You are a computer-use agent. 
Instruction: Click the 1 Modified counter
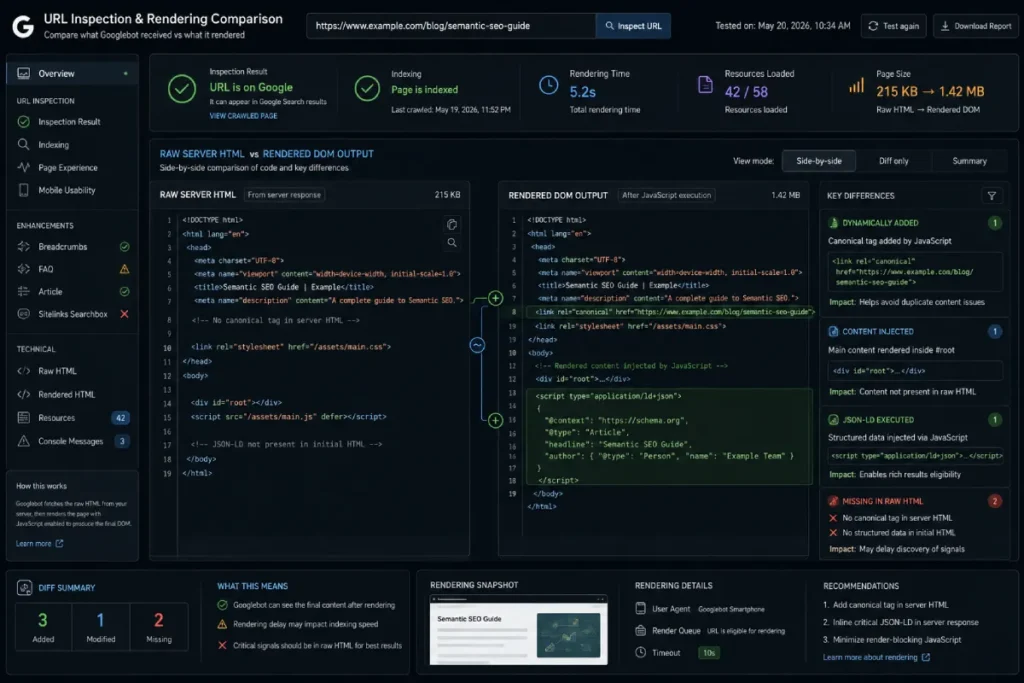(x=101, y=626)
